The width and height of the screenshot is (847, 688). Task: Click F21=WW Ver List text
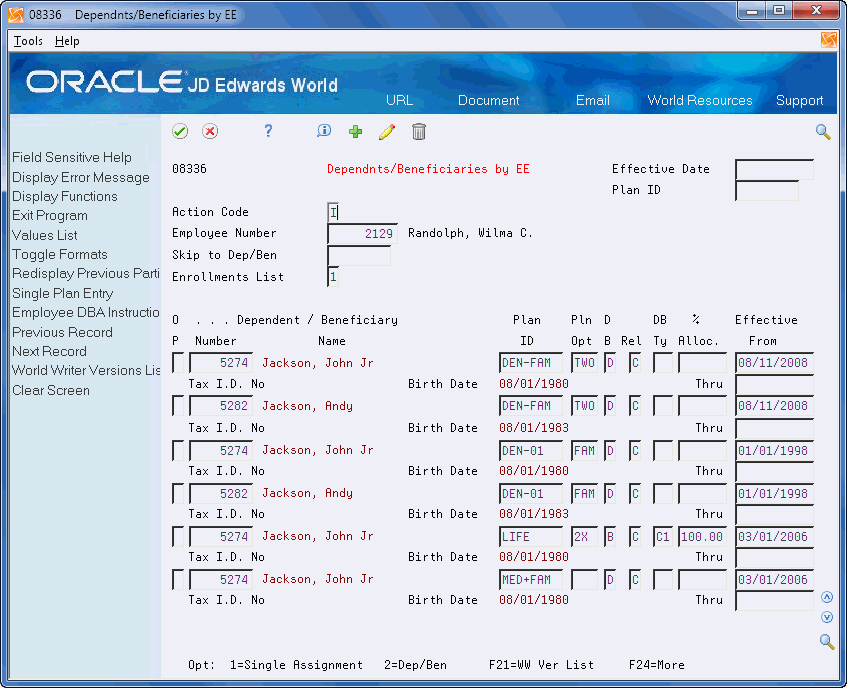[x=541, y=665]
